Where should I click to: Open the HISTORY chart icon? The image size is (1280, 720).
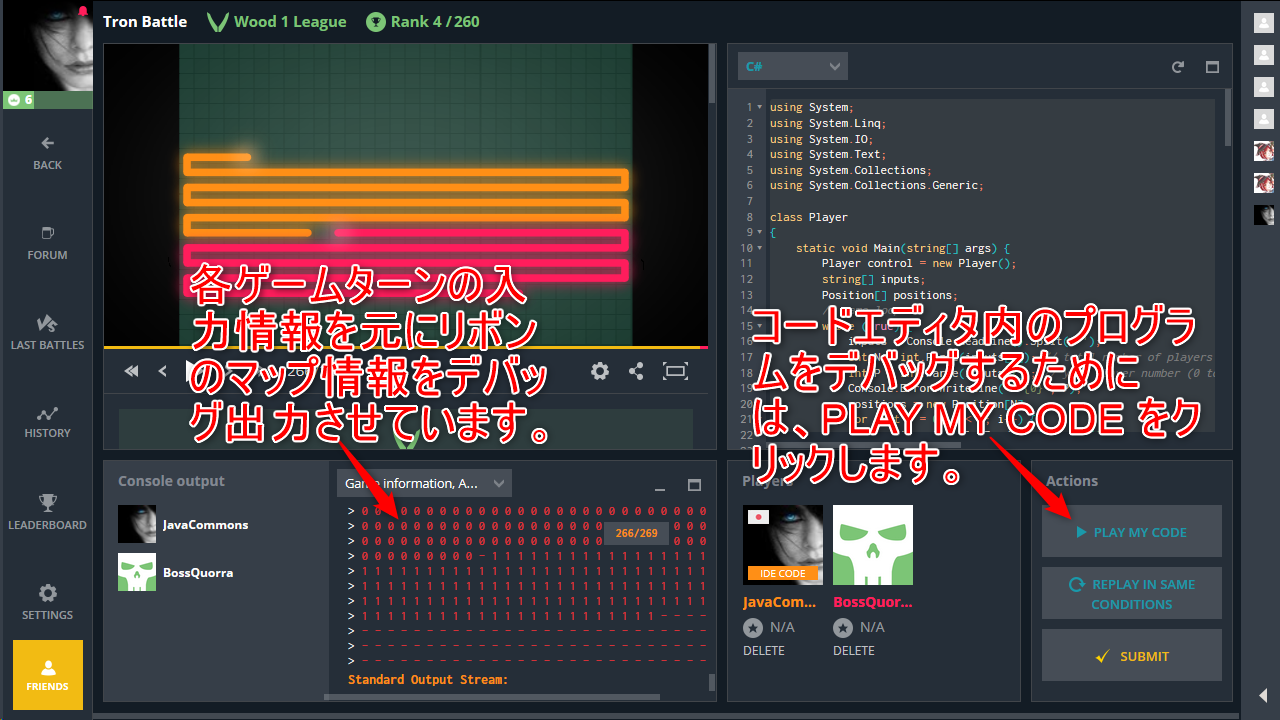pos(47,421)
